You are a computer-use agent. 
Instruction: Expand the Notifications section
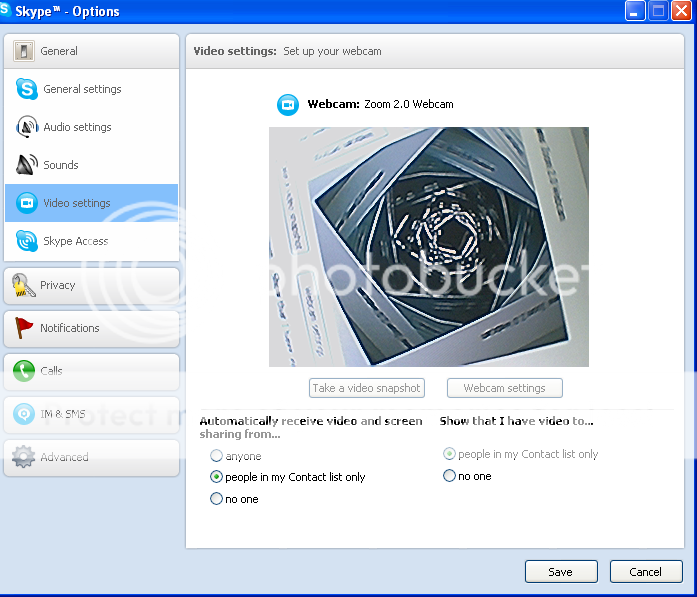click(91, 328)
